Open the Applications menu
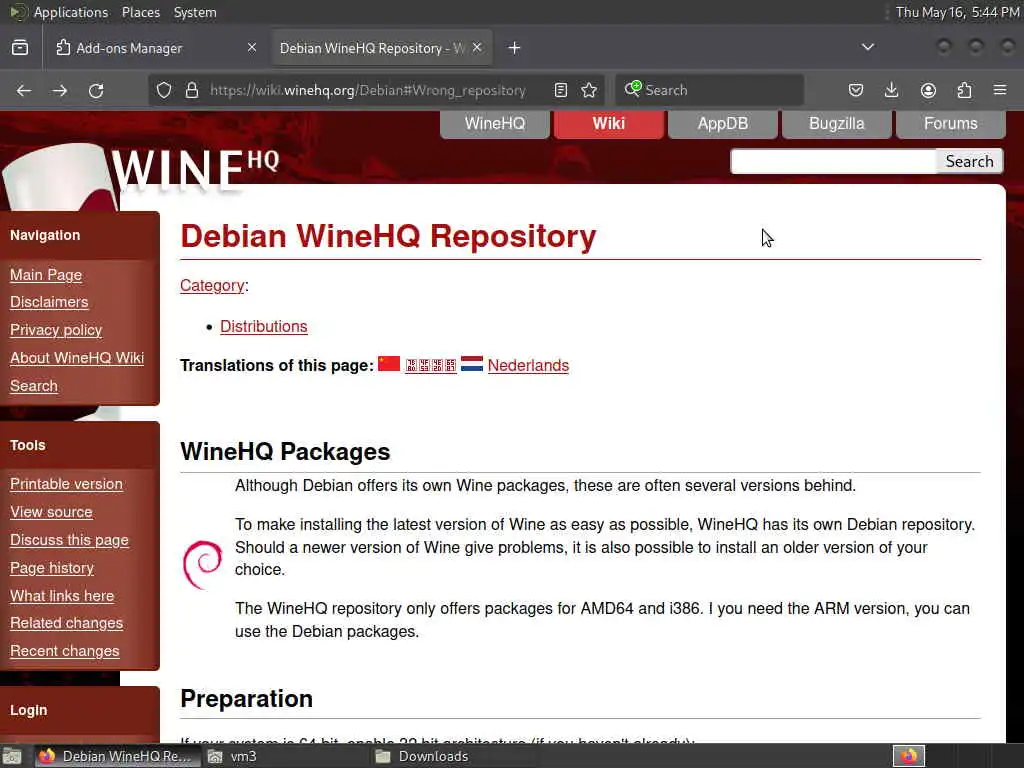1024x768 pixels. pyautogui.click(x=71, y=12)
